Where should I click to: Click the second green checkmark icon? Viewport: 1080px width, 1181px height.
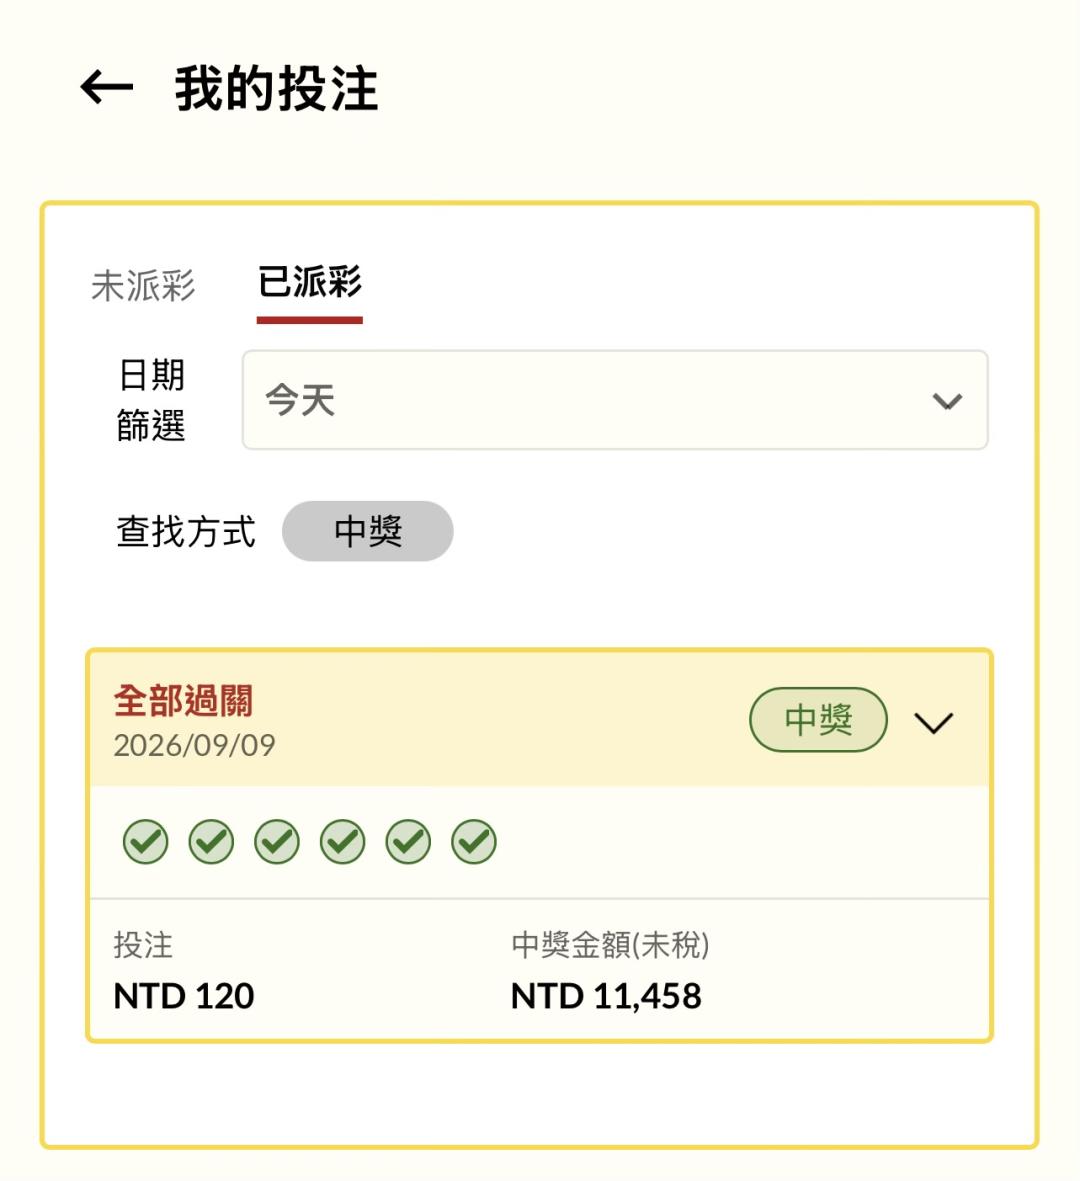tap(211, 841)
